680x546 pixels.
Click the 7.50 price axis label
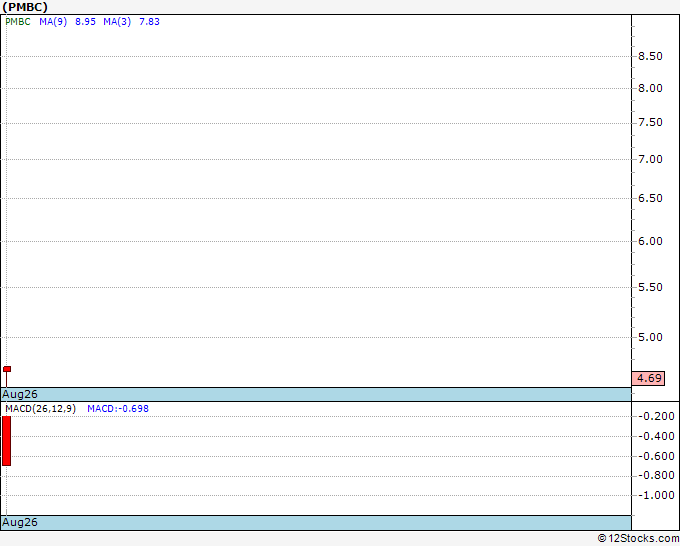650,123
